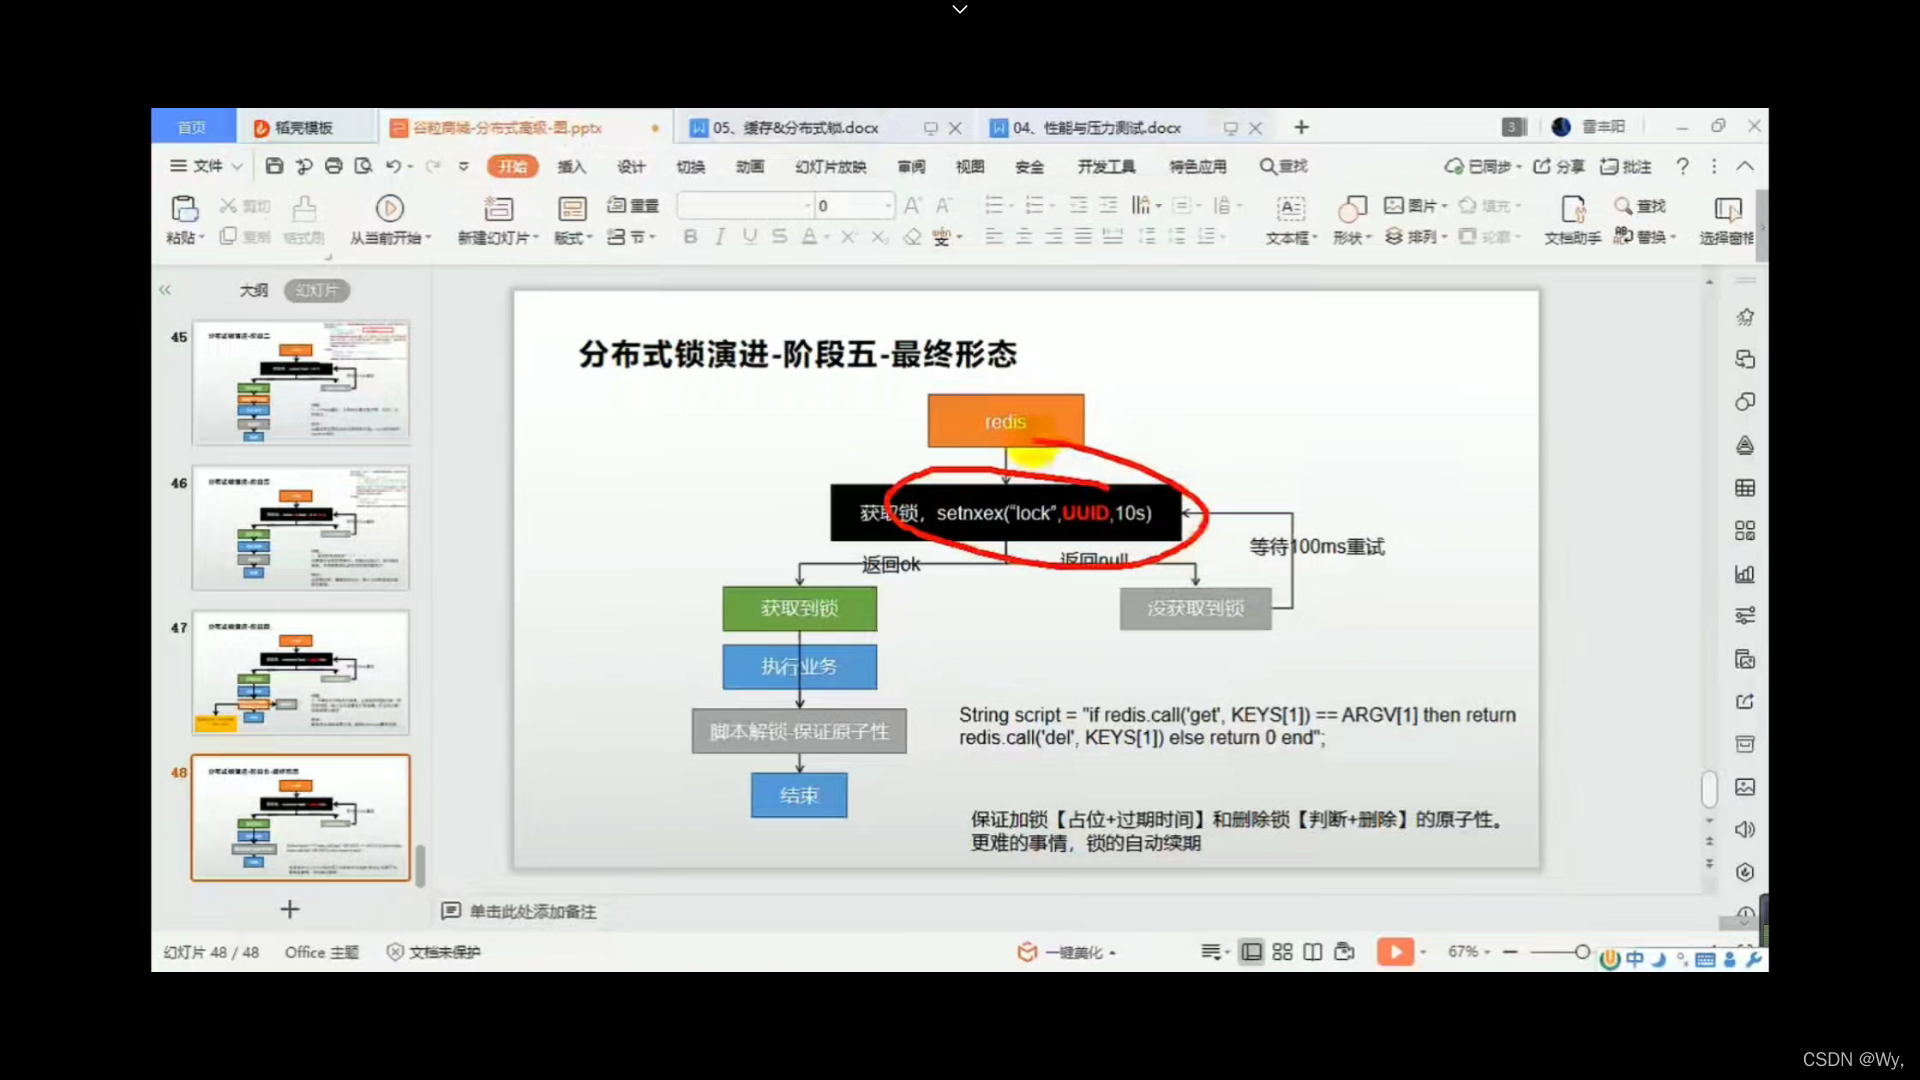Toggle bold formatting
1920x1080 pixels.
click(x=690, y=237)
